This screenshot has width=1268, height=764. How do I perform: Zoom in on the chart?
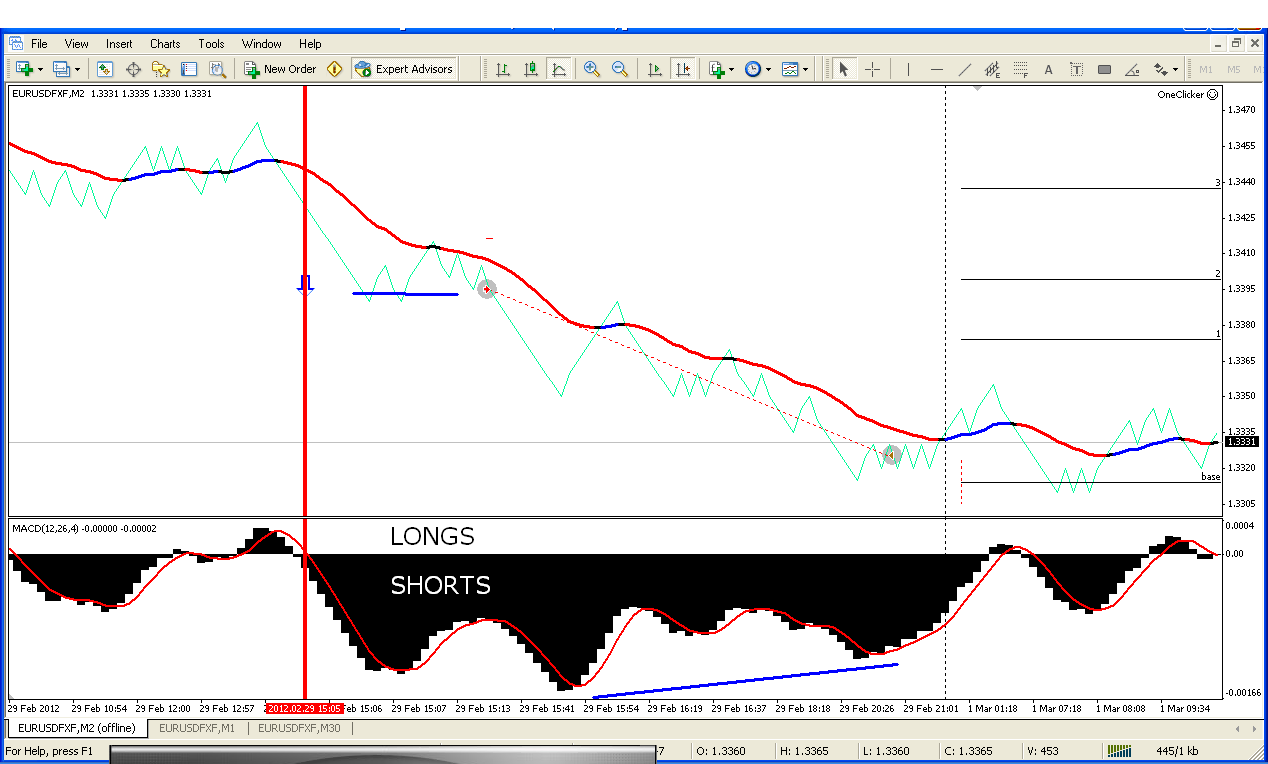tap(592, 69)
